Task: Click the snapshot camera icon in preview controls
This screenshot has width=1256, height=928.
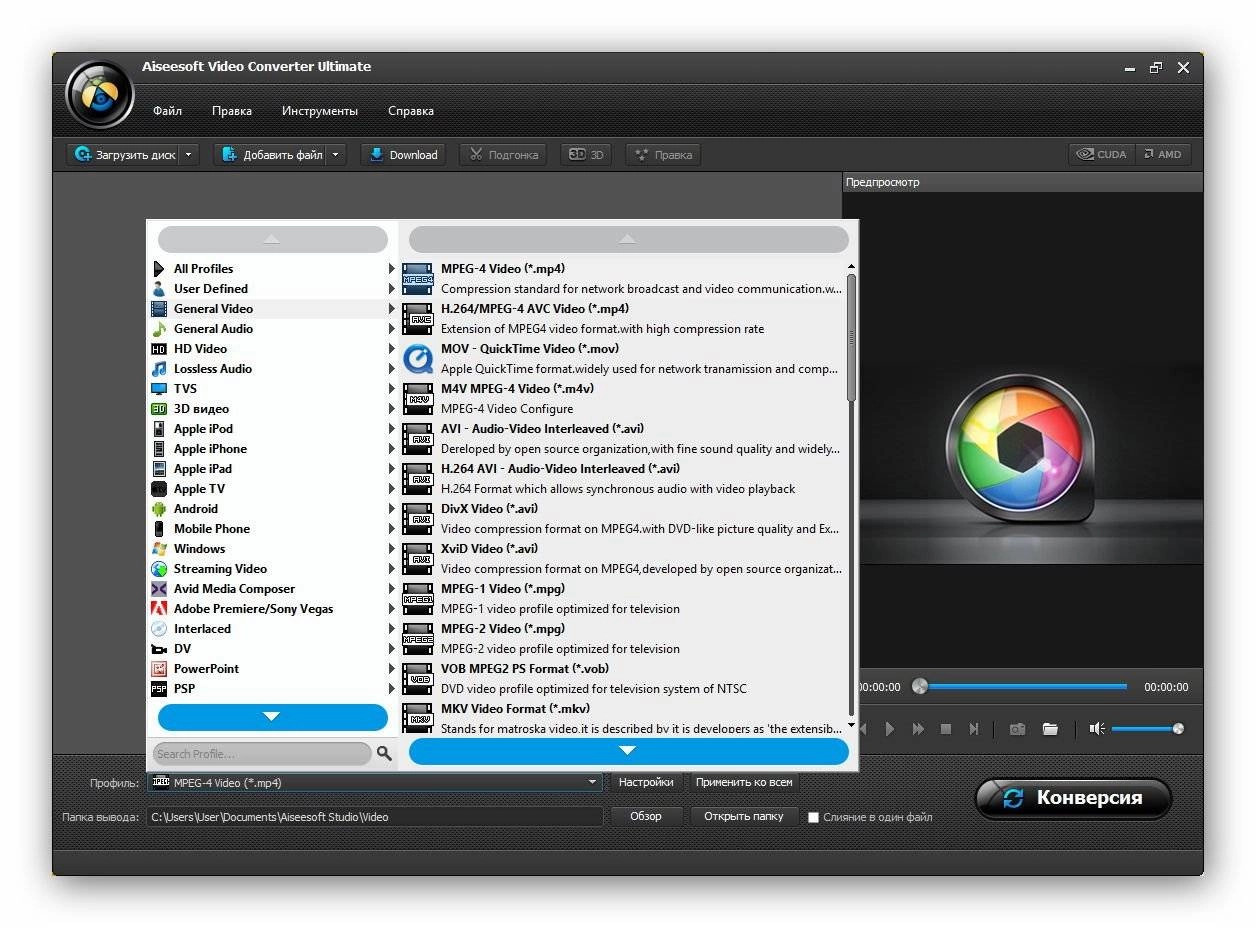Action: [1017, 729]
